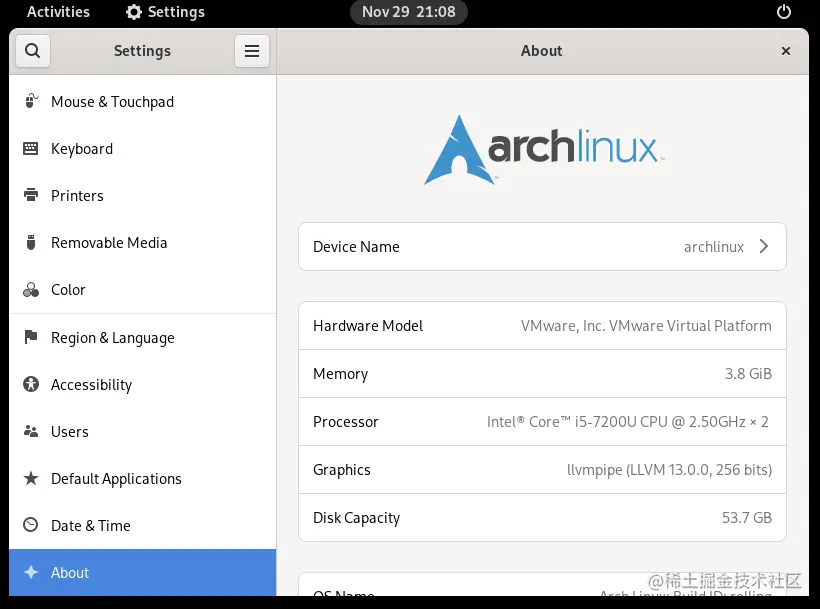Click the Color icon in sidebar
This screenshot has height=609, width=820.
(31, 290)
